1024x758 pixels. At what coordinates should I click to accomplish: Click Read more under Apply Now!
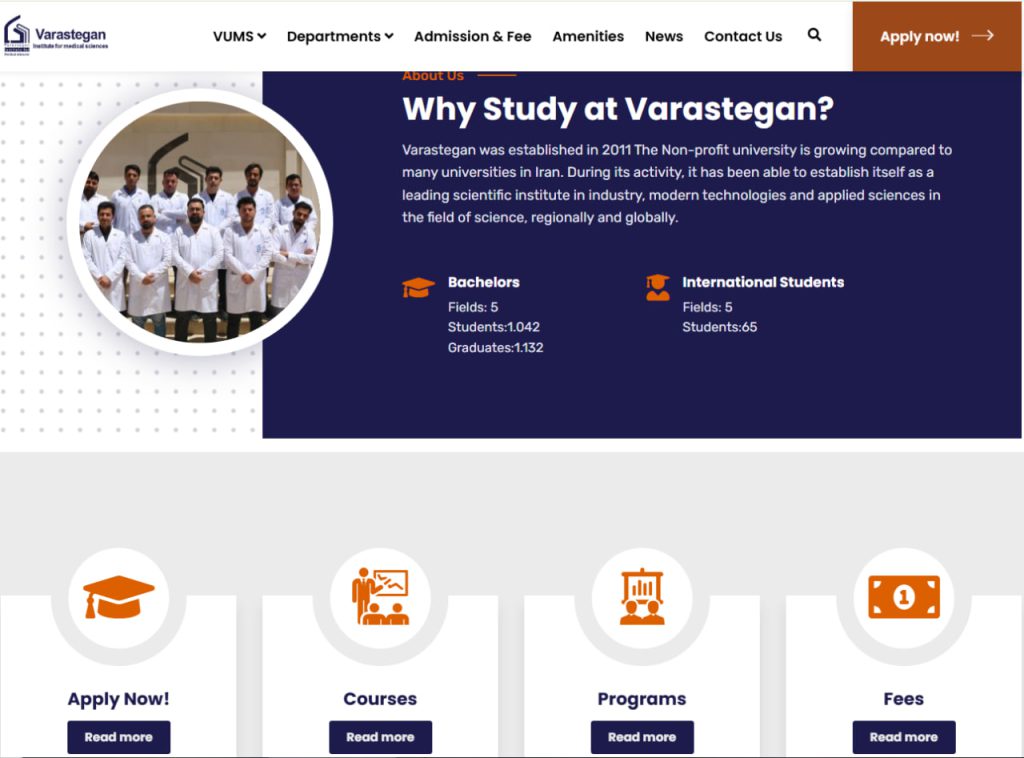118,737
